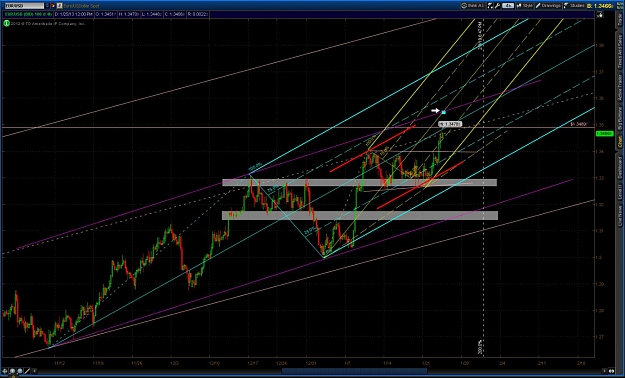Click the EUR/USD symbol input field
625x378 pixels.
pyautogui.click(x=24, y=6)
